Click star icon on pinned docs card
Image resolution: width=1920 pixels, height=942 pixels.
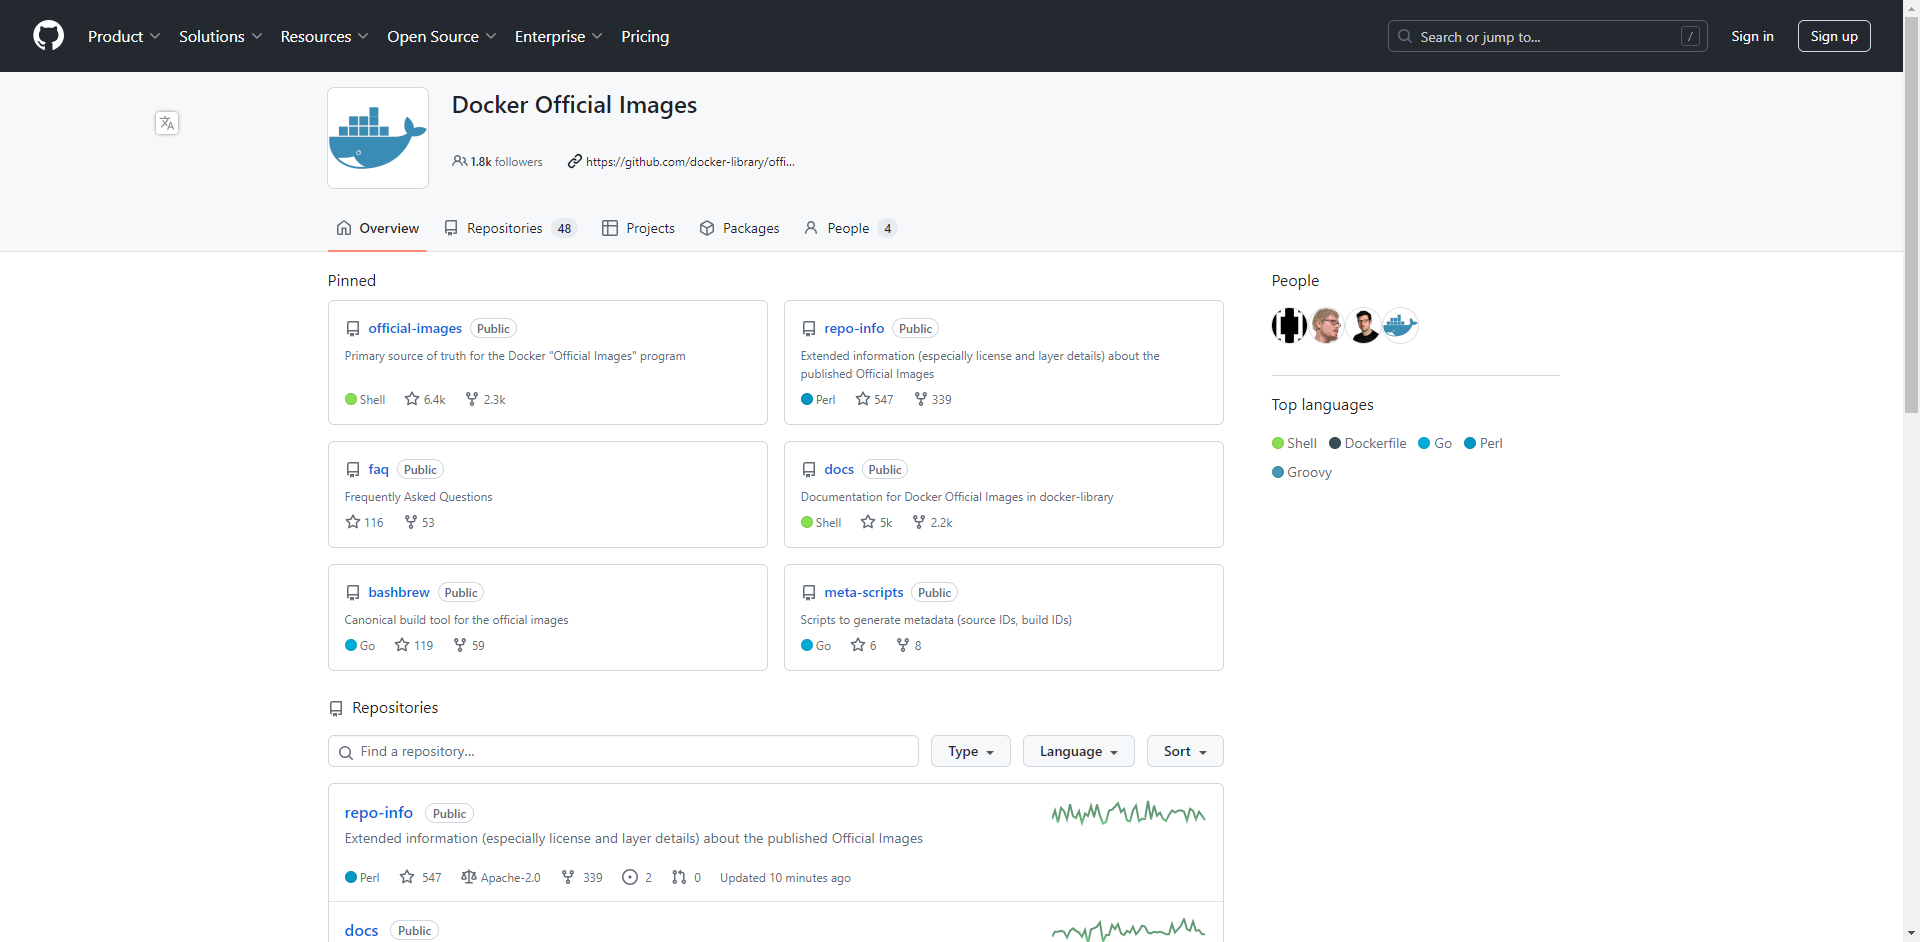[868, 522]
